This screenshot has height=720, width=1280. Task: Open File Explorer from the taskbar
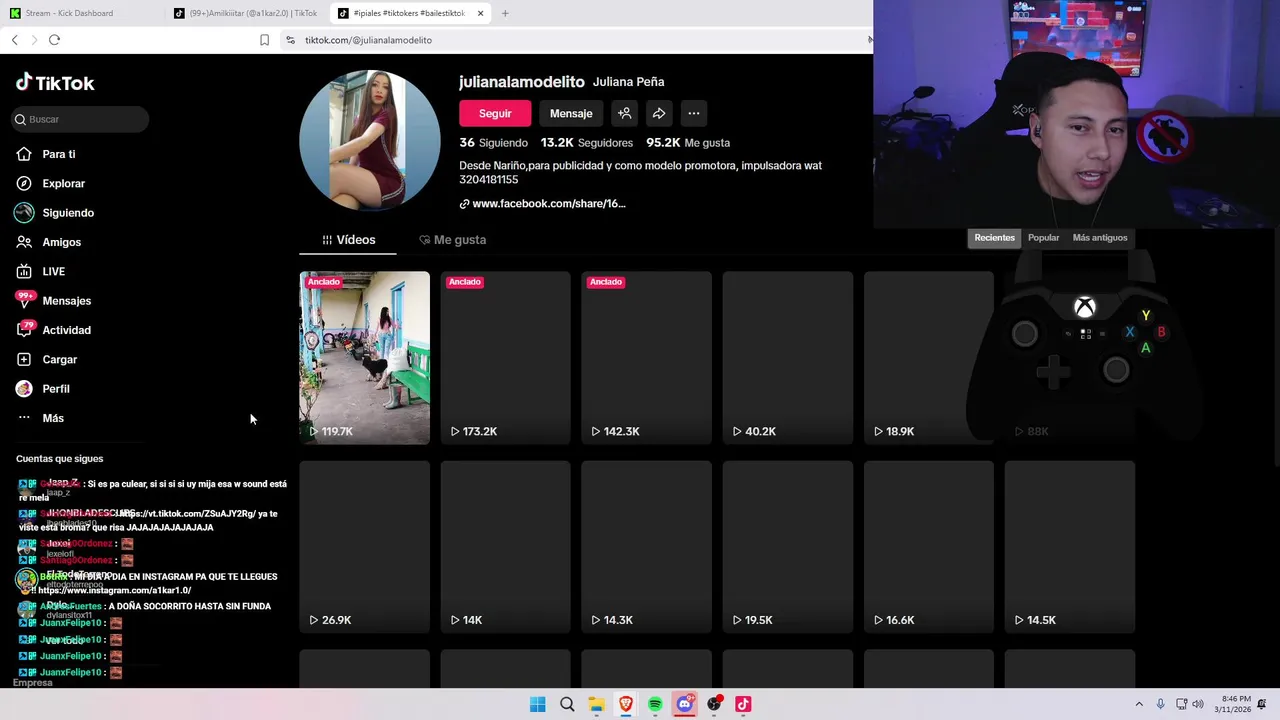(x=596, y=704)
